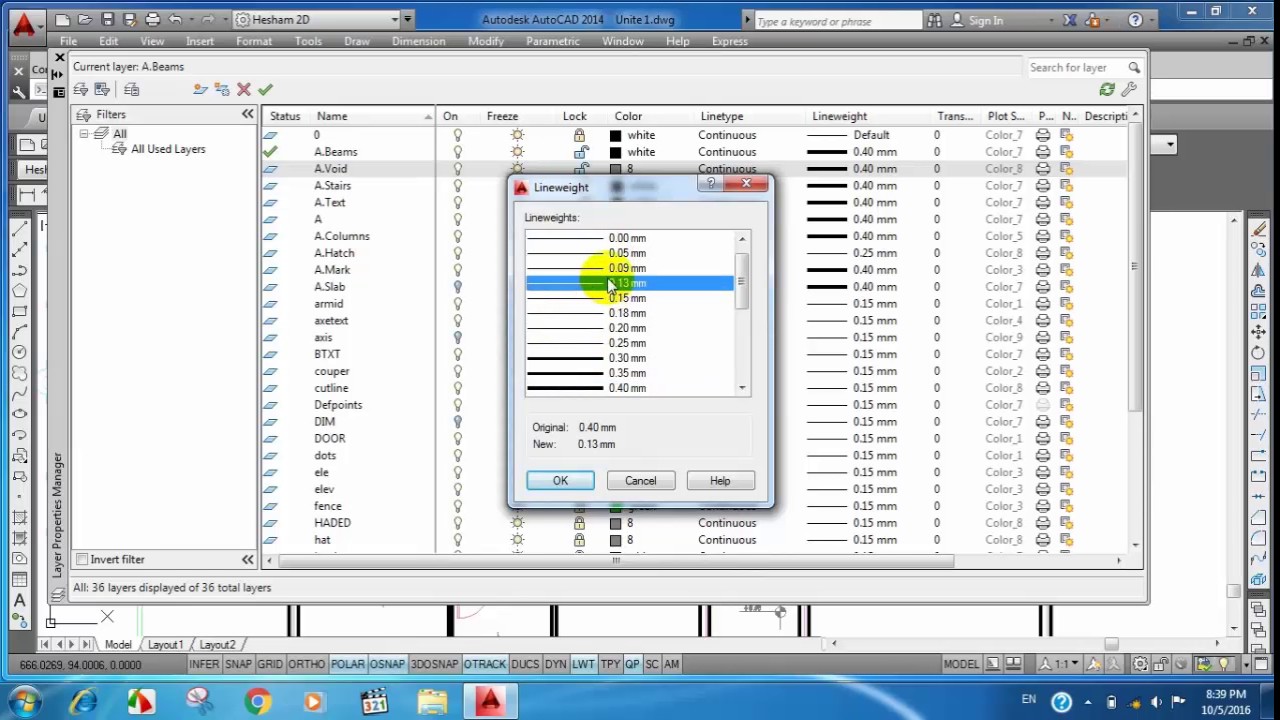Click the search magnifier icon in layer manager

point(1134,68)
